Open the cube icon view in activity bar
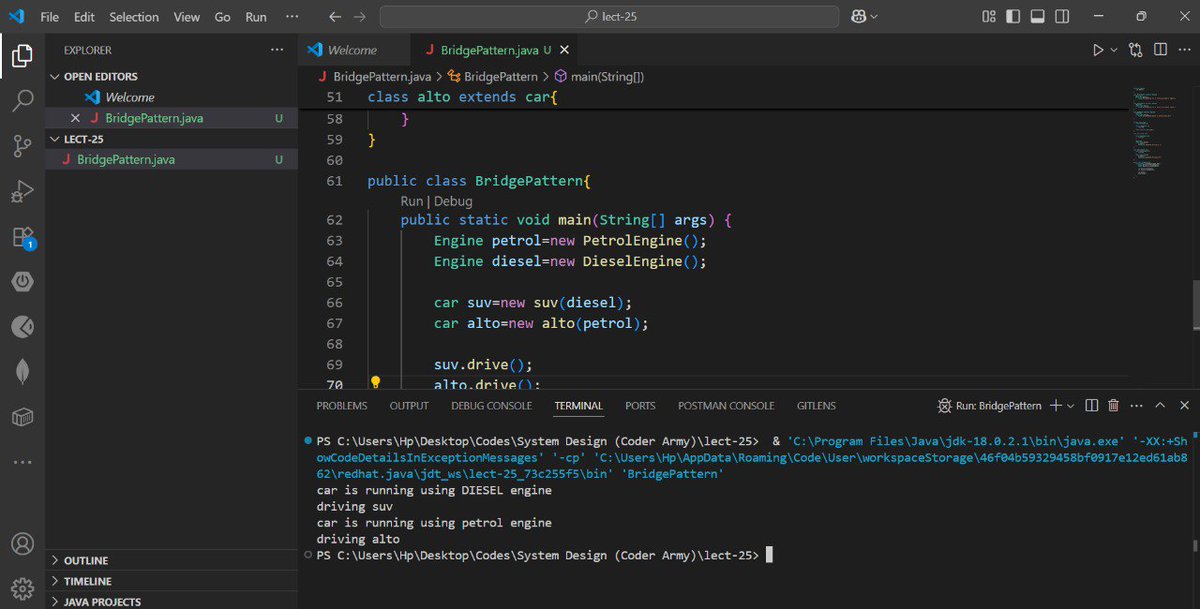Screen dimensions: 1200x609 (x=22, y=417)
